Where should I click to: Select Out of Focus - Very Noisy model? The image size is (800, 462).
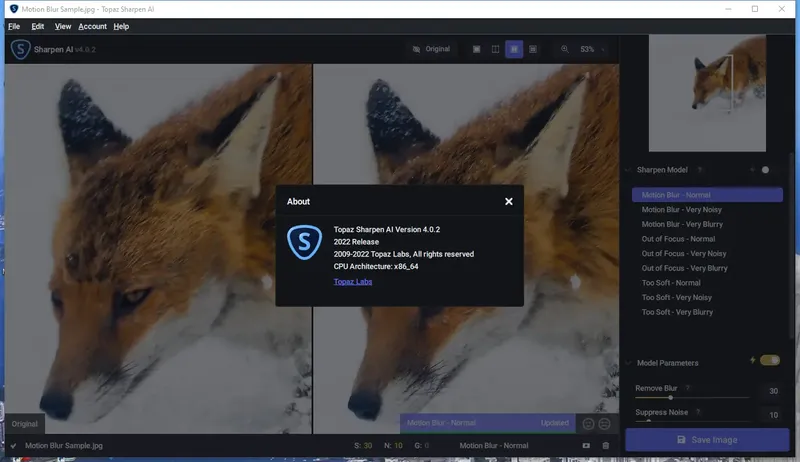point(707,253)
